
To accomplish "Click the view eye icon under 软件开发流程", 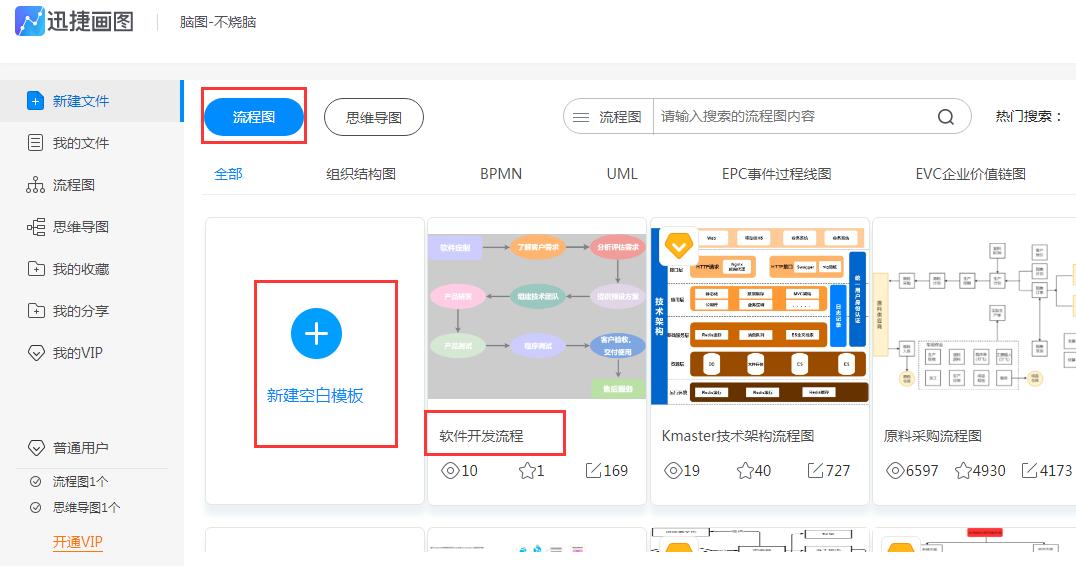I will 450,471.
